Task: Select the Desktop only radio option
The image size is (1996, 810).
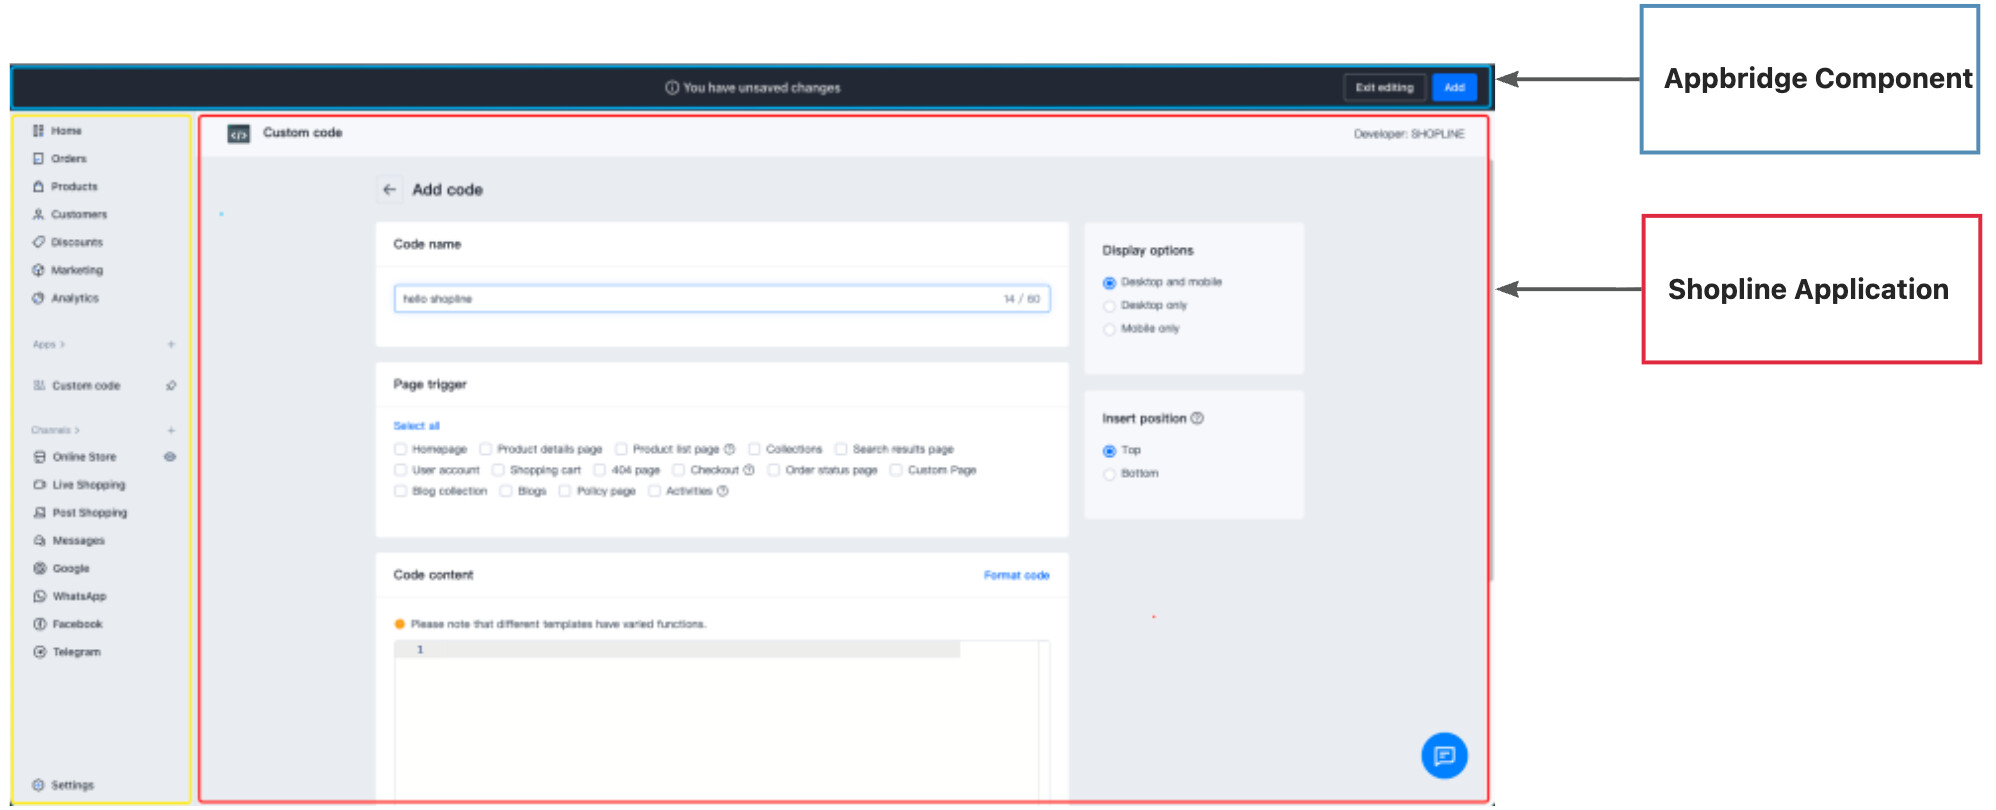Action: tap(1109, 306)
